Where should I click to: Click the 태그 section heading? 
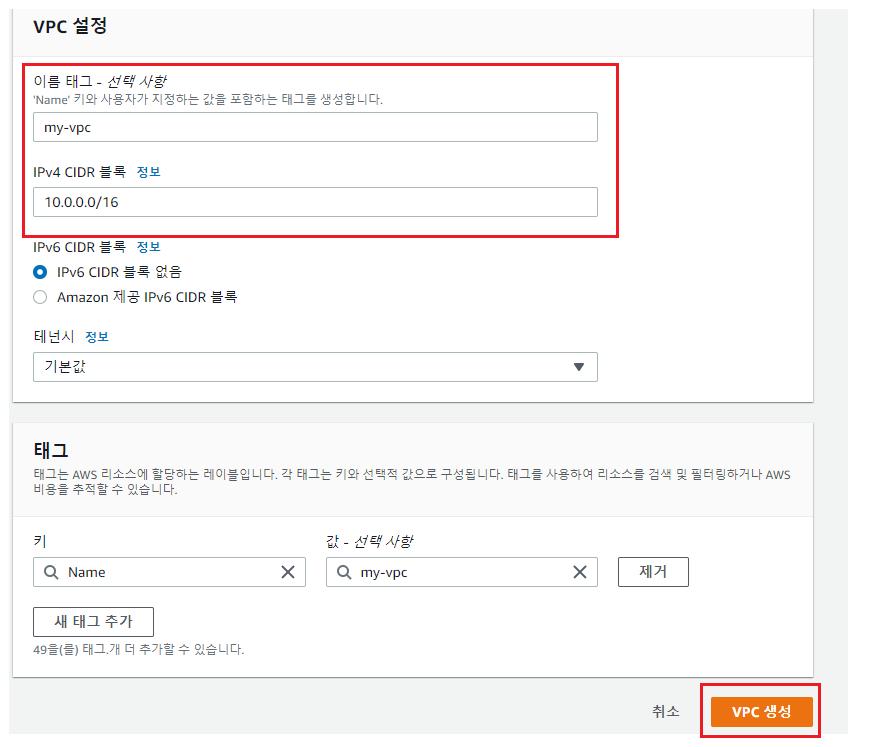pyautogui.click(x=50, y=450)
